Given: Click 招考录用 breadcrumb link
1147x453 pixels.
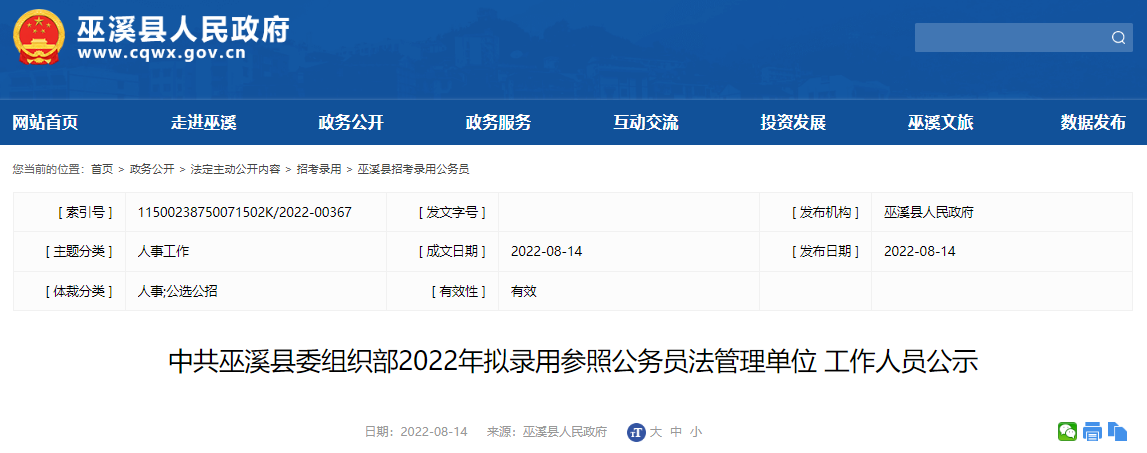Looking at the screenshot, I should point(319,169).
